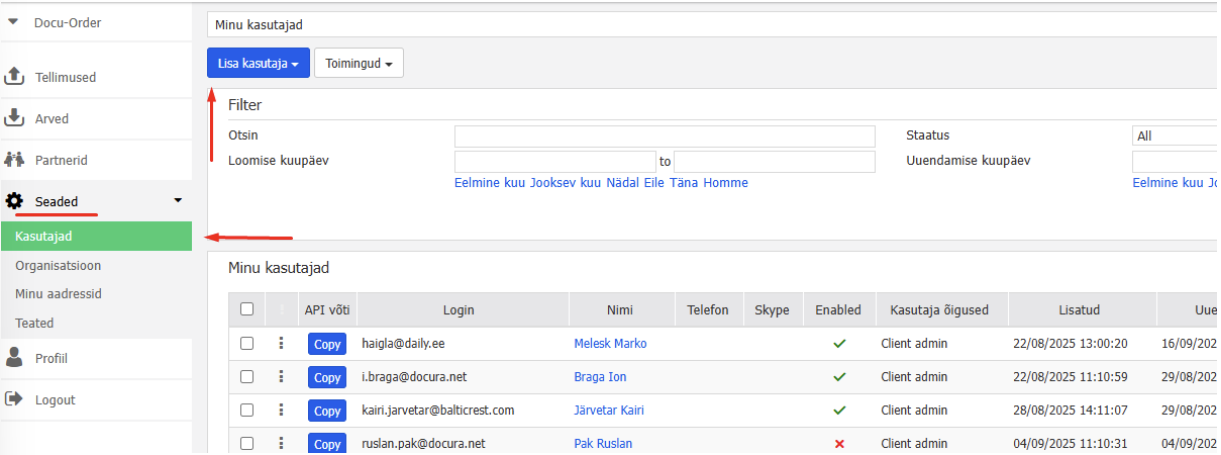Open row actions menu for haigla@daily.ee

click(x=282, y=343)
